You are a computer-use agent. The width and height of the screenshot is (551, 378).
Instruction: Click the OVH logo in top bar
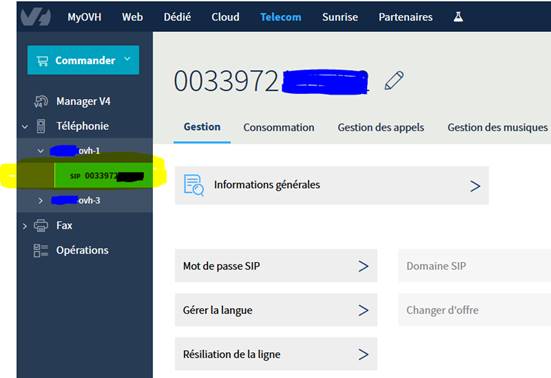tap(36, 17)
